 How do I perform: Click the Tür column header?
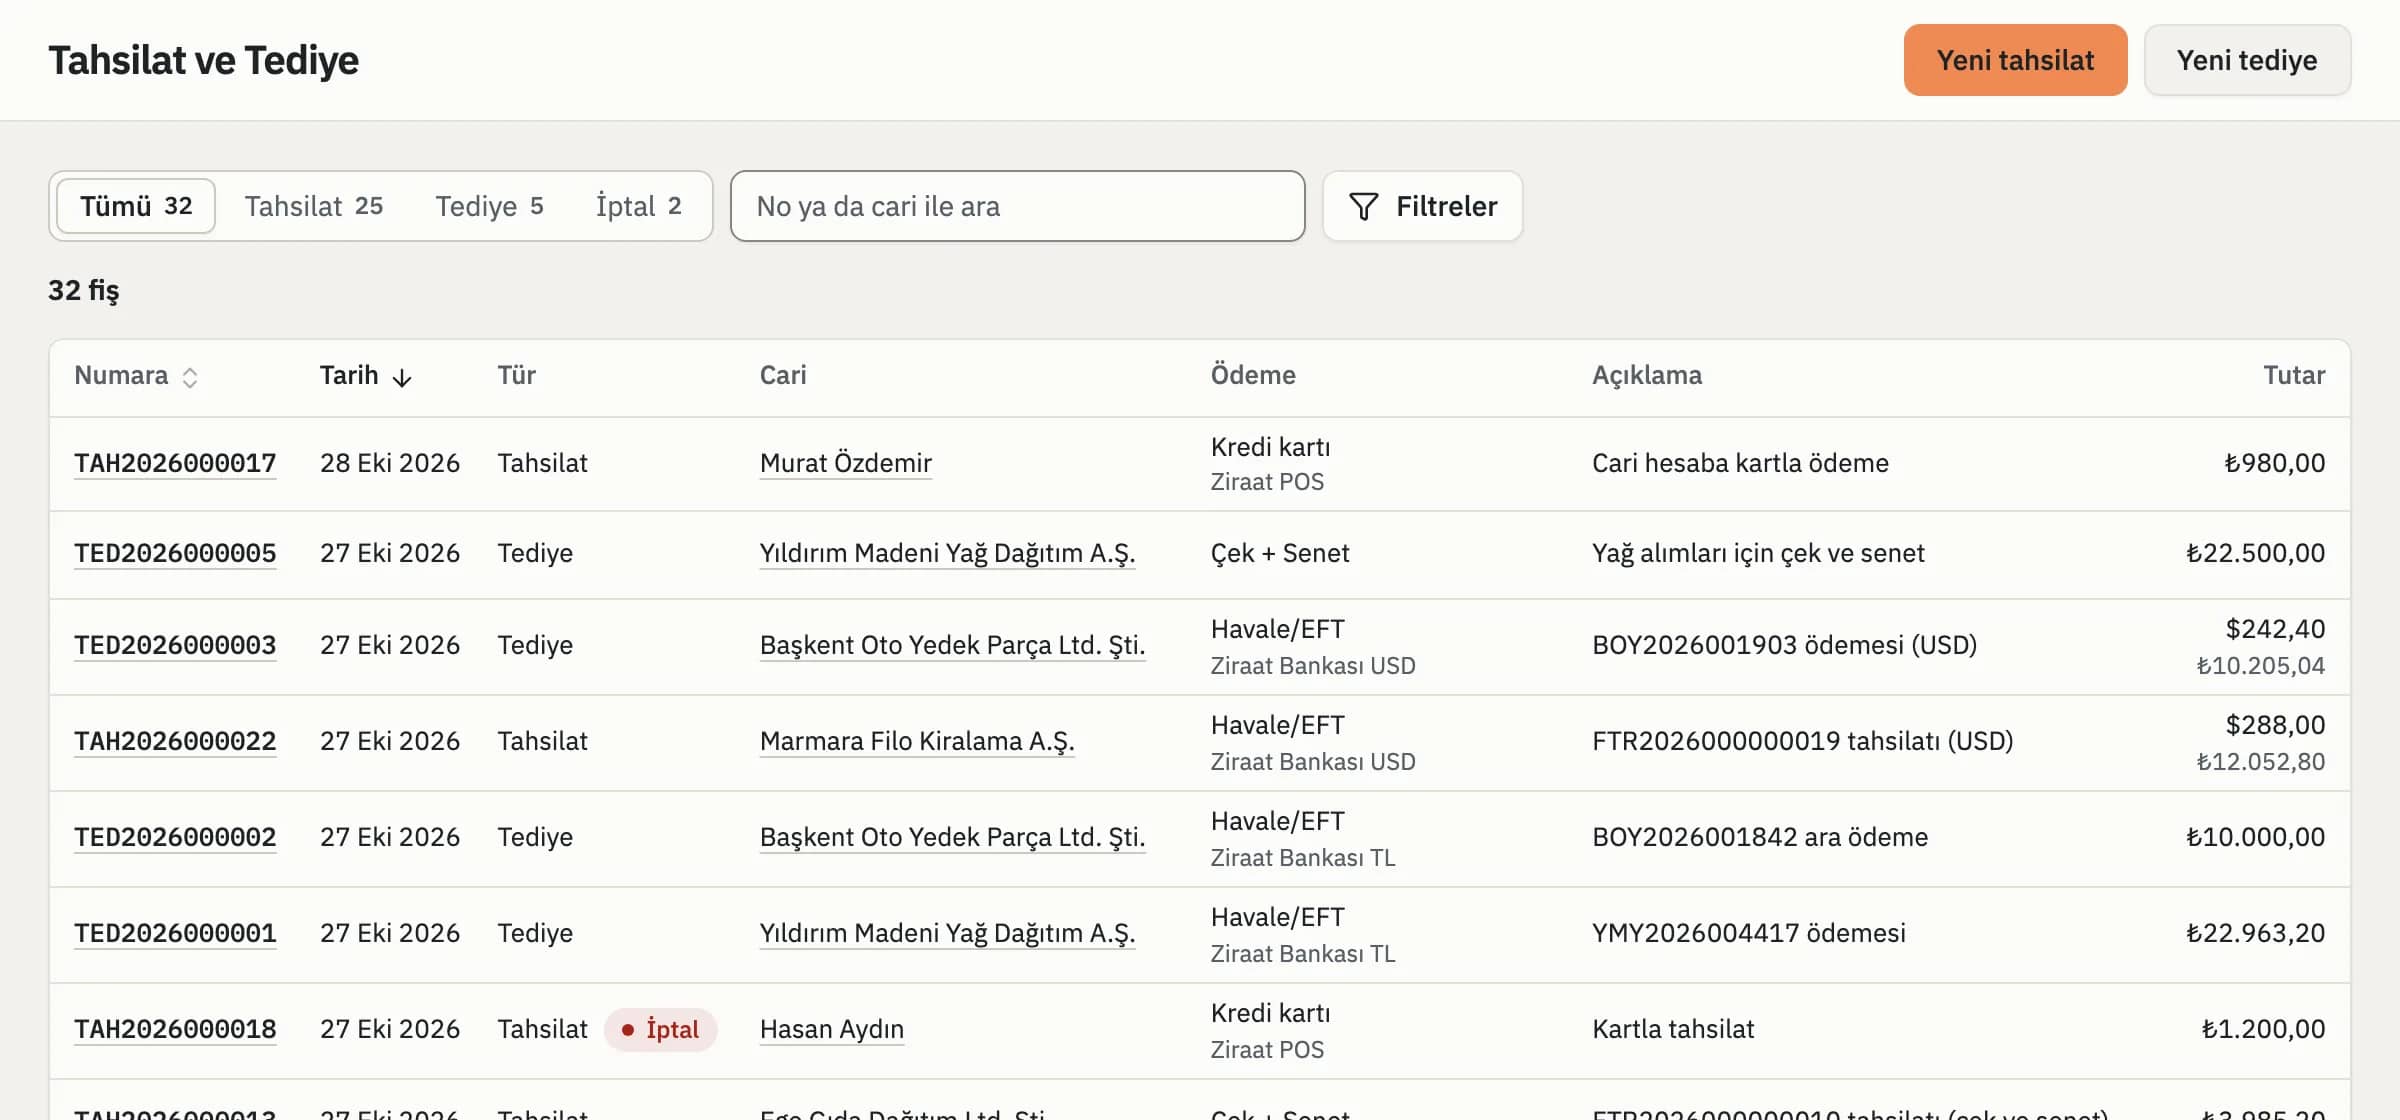pyautogui.click(x=517, y=375)
